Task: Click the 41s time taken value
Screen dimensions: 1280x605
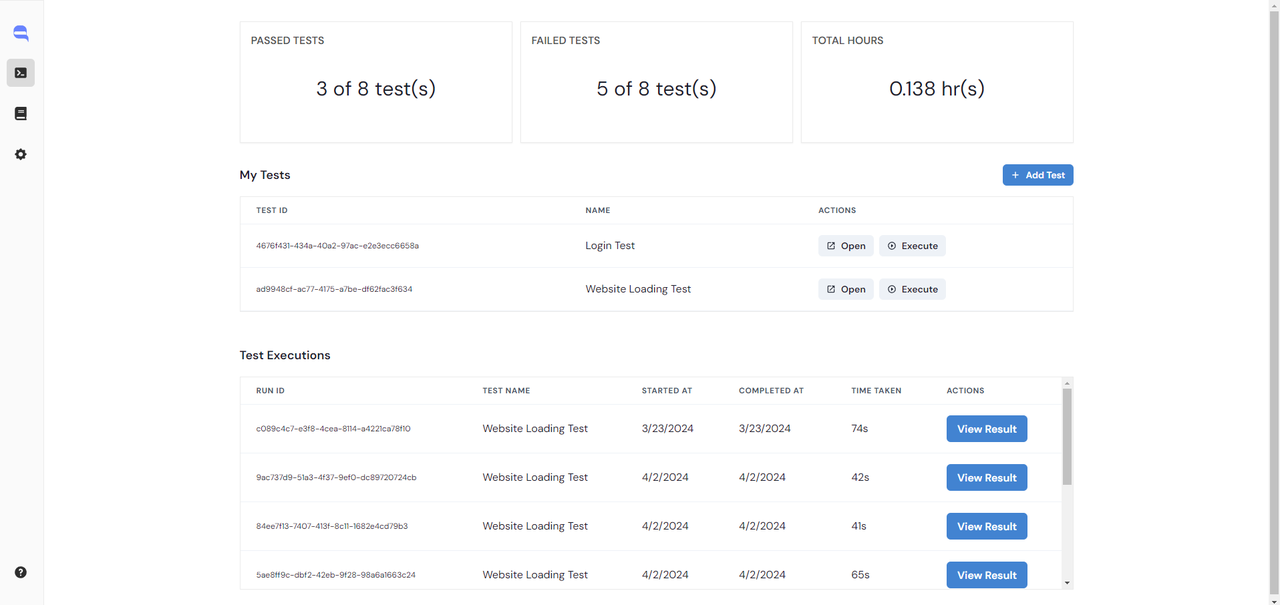Action: coord(859,527)
